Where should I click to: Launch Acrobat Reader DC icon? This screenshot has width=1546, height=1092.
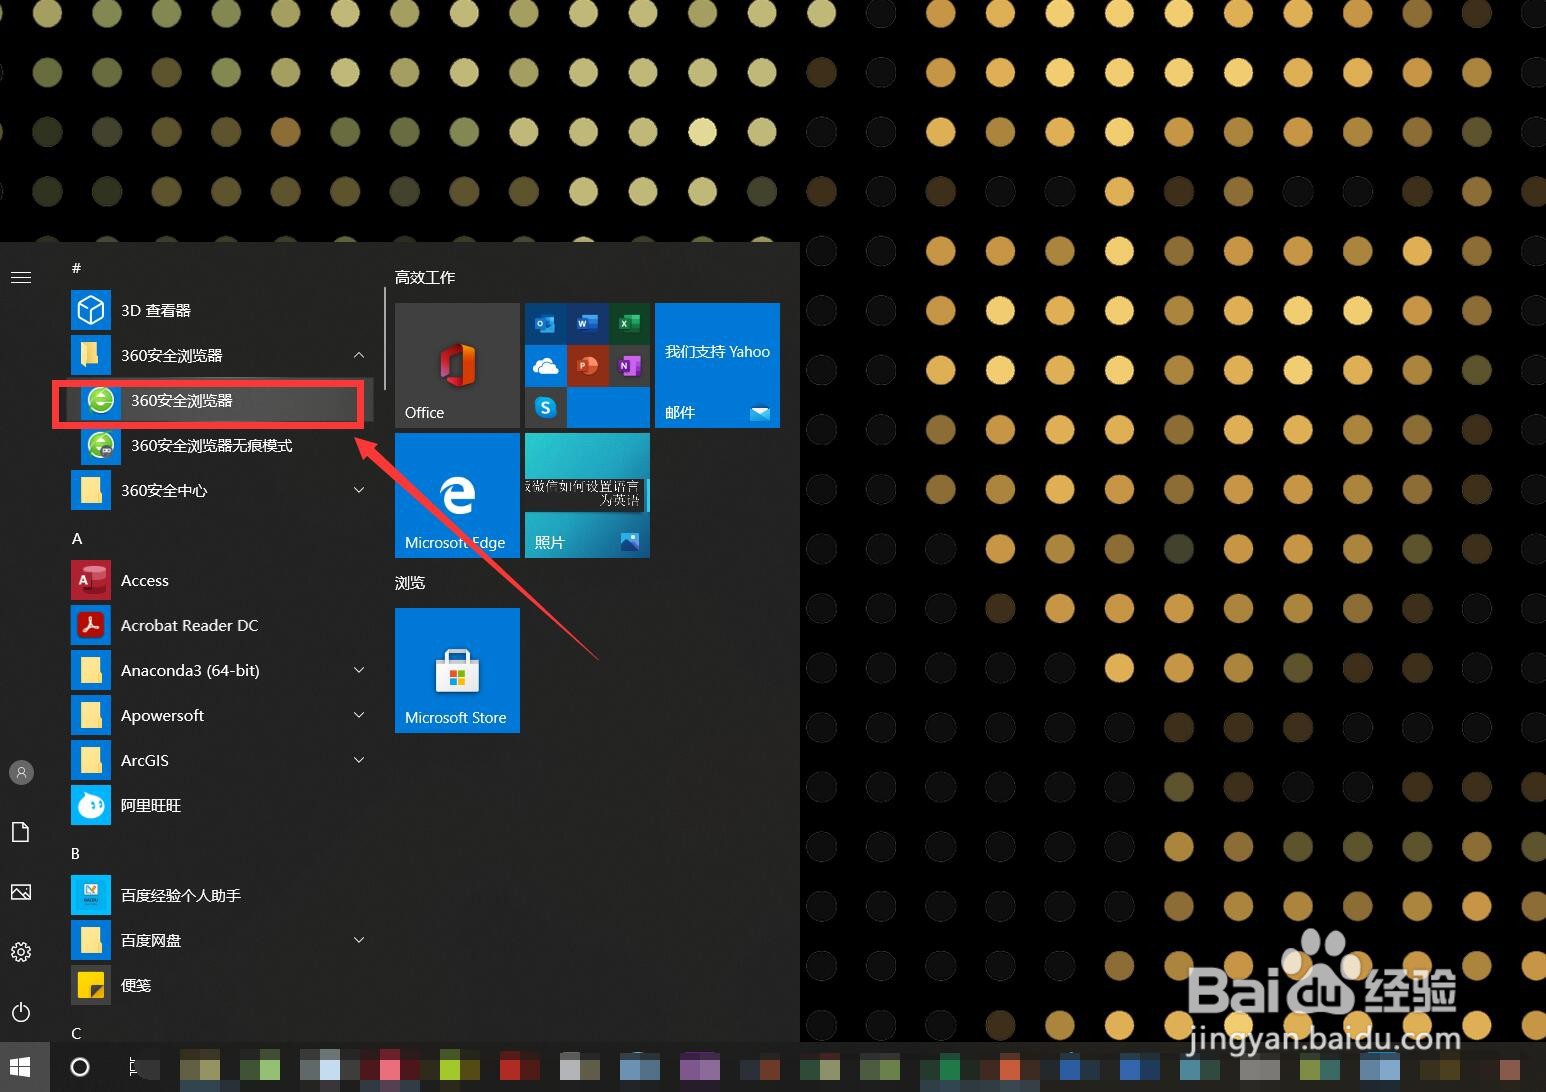tap(91, 625)
